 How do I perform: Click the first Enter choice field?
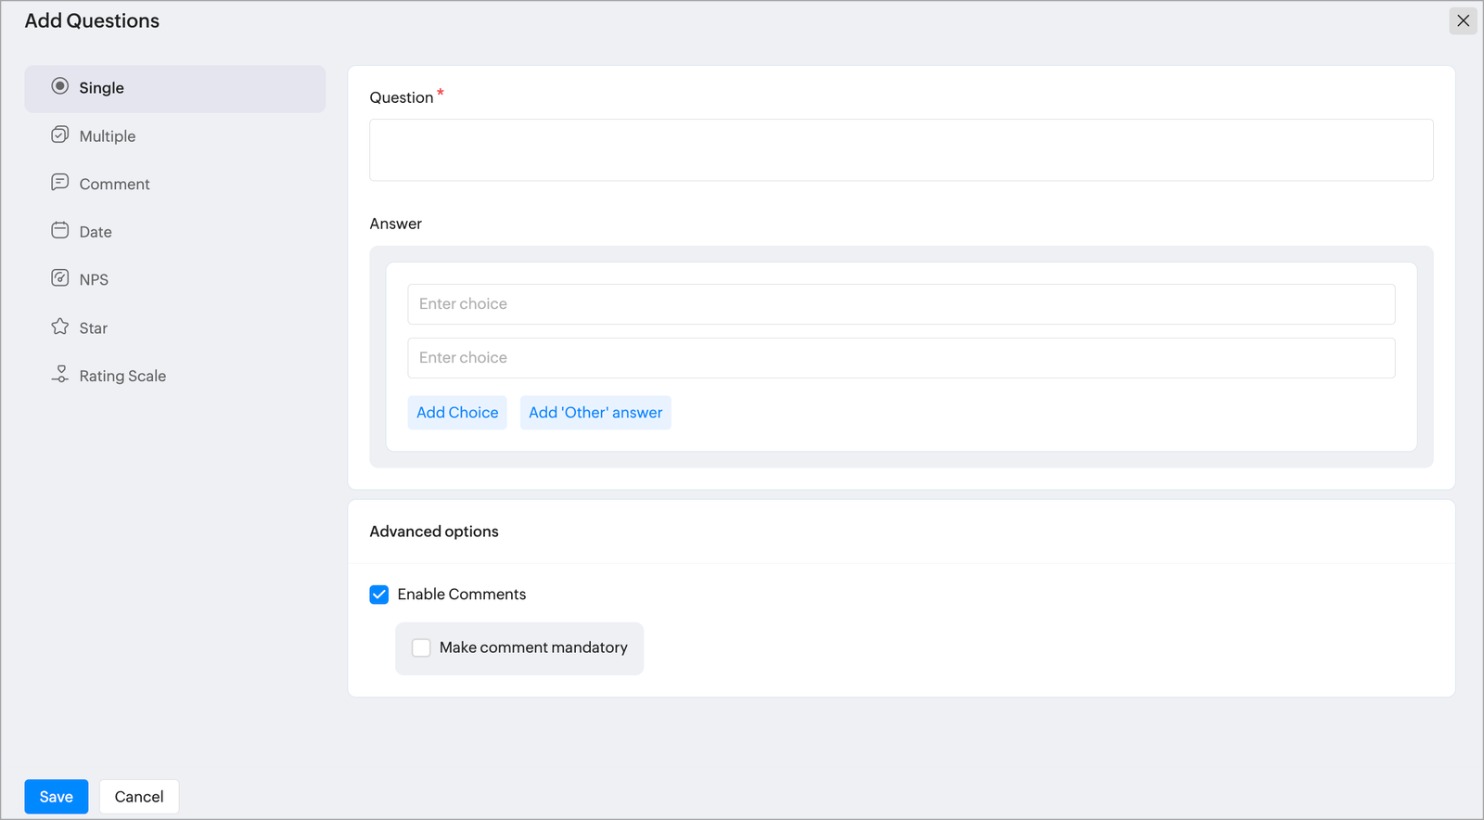(900, 304)
